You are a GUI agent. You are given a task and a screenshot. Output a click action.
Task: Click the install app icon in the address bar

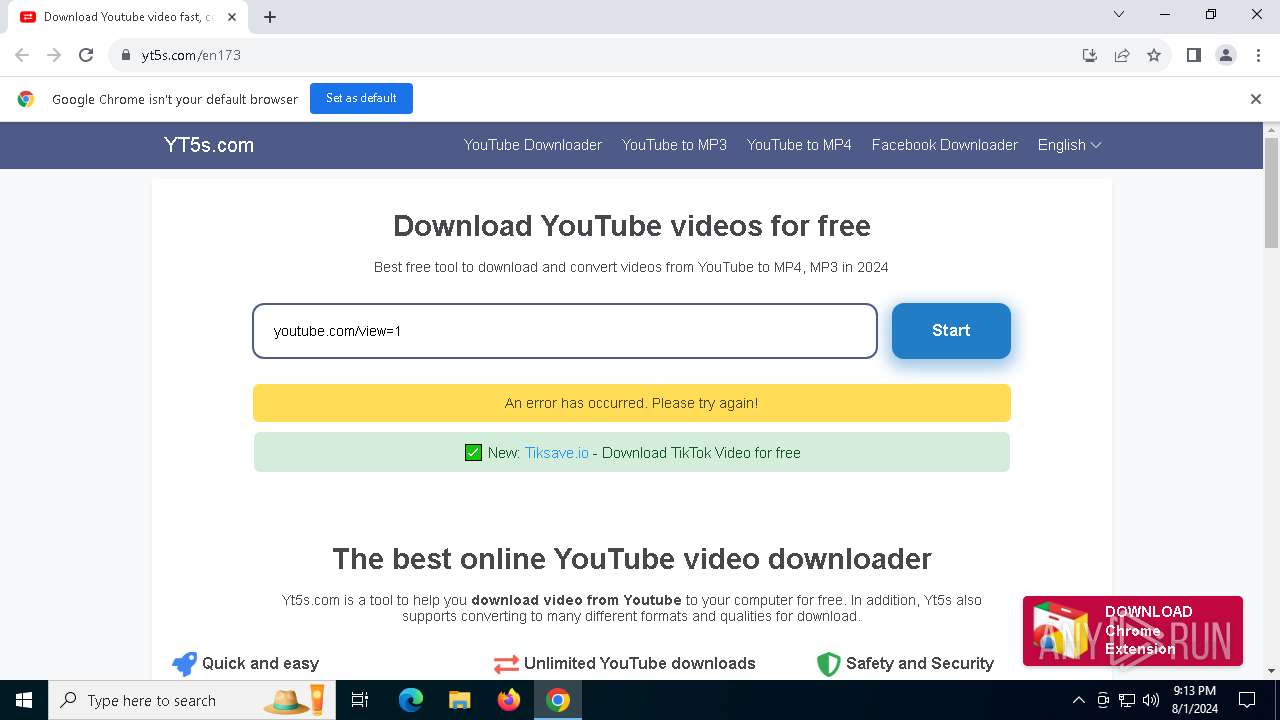[x=1090, y=55]
